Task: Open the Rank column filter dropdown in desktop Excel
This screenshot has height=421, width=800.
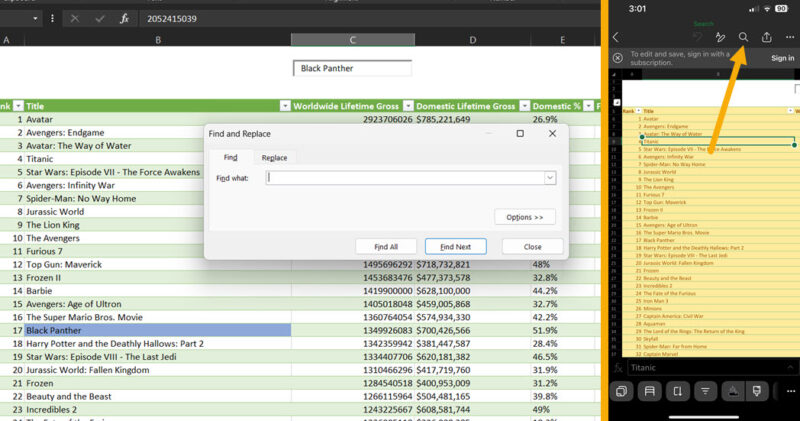Action: [18, 106]
